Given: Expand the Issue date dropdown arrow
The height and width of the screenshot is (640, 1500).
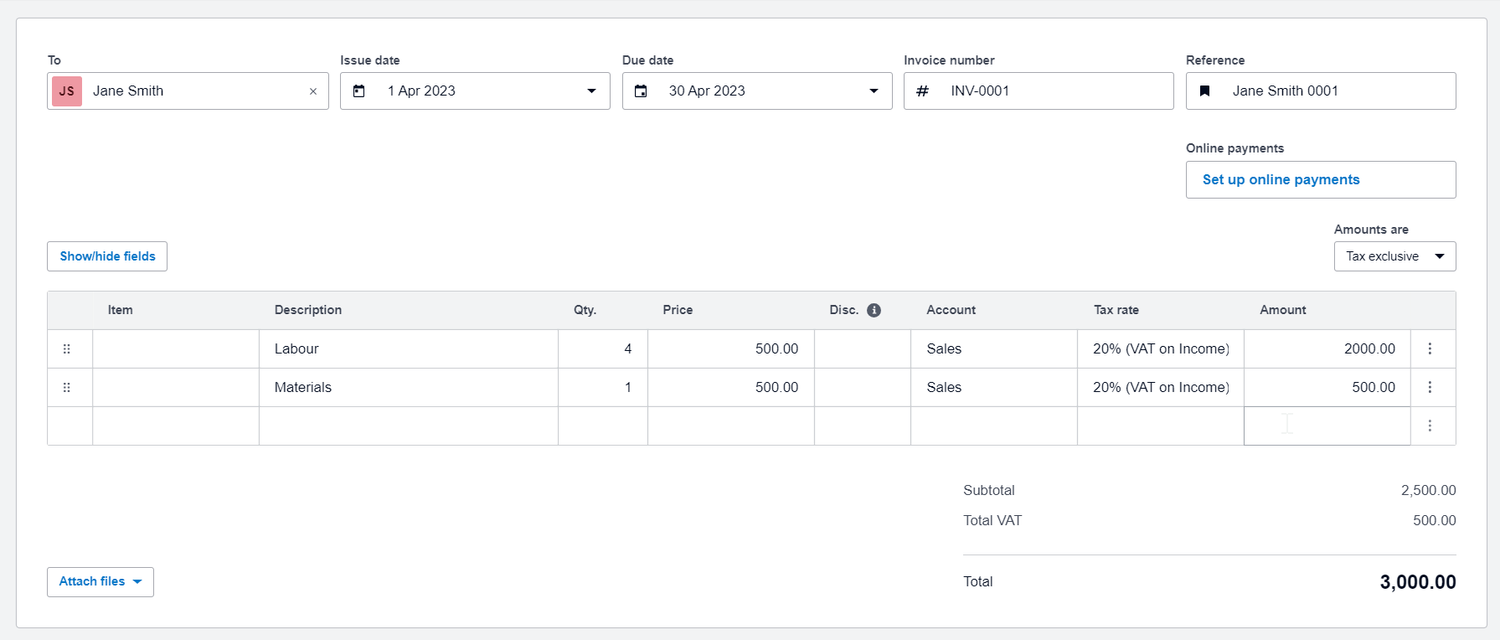Looking at the screenshot, I should [591, 91].
